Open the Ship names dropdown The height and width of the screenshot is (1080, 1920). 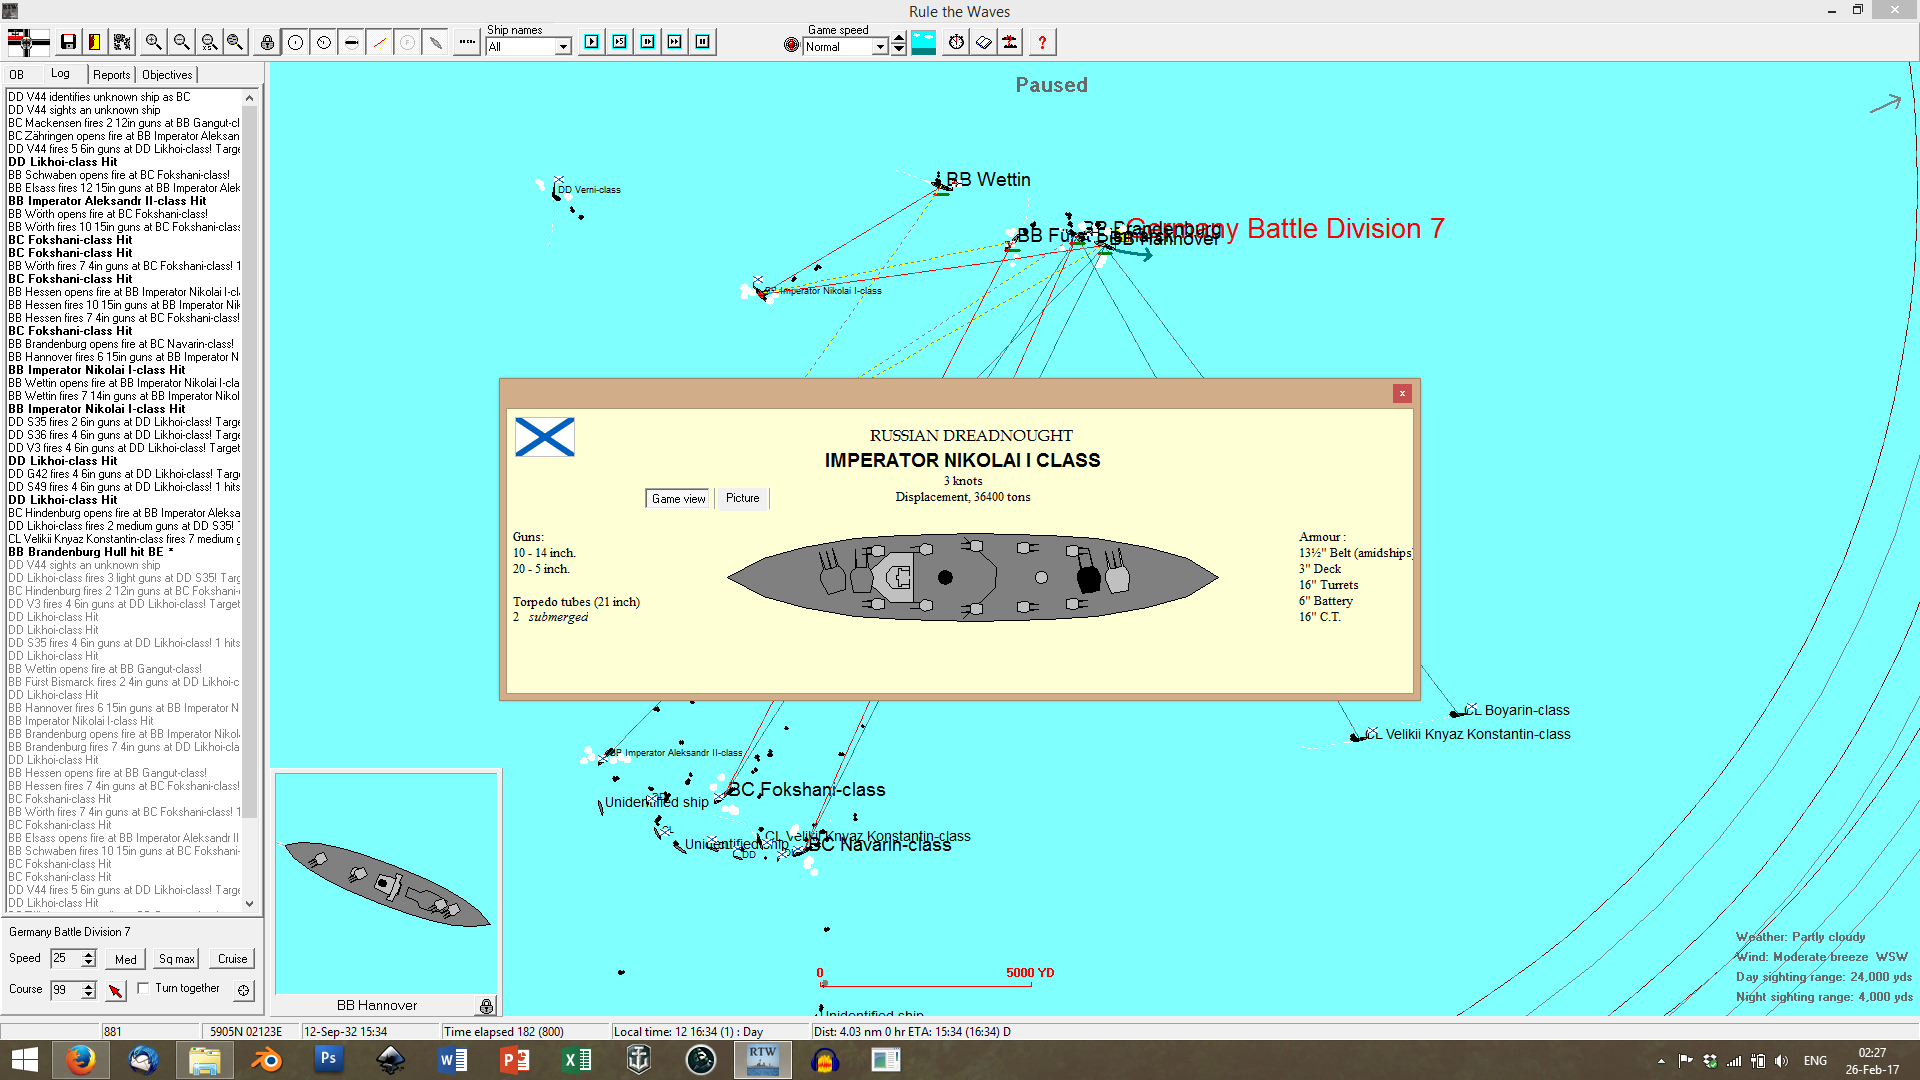563,47
